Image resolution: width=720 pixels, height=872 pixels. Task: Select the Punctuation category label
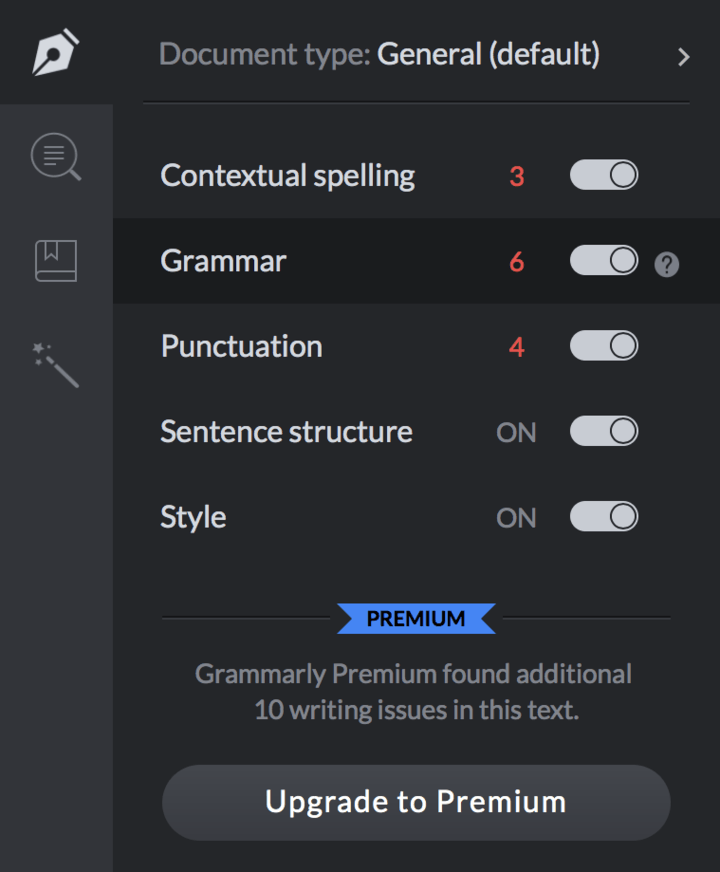click(x=242, y=347)
